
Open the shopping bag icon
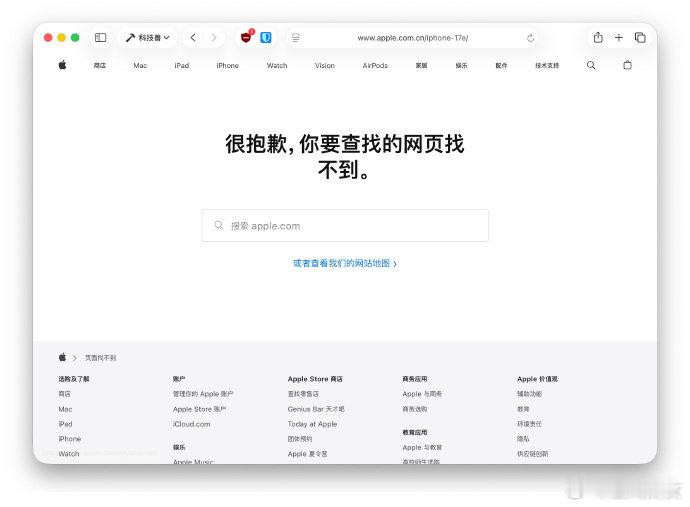point(628,65)
